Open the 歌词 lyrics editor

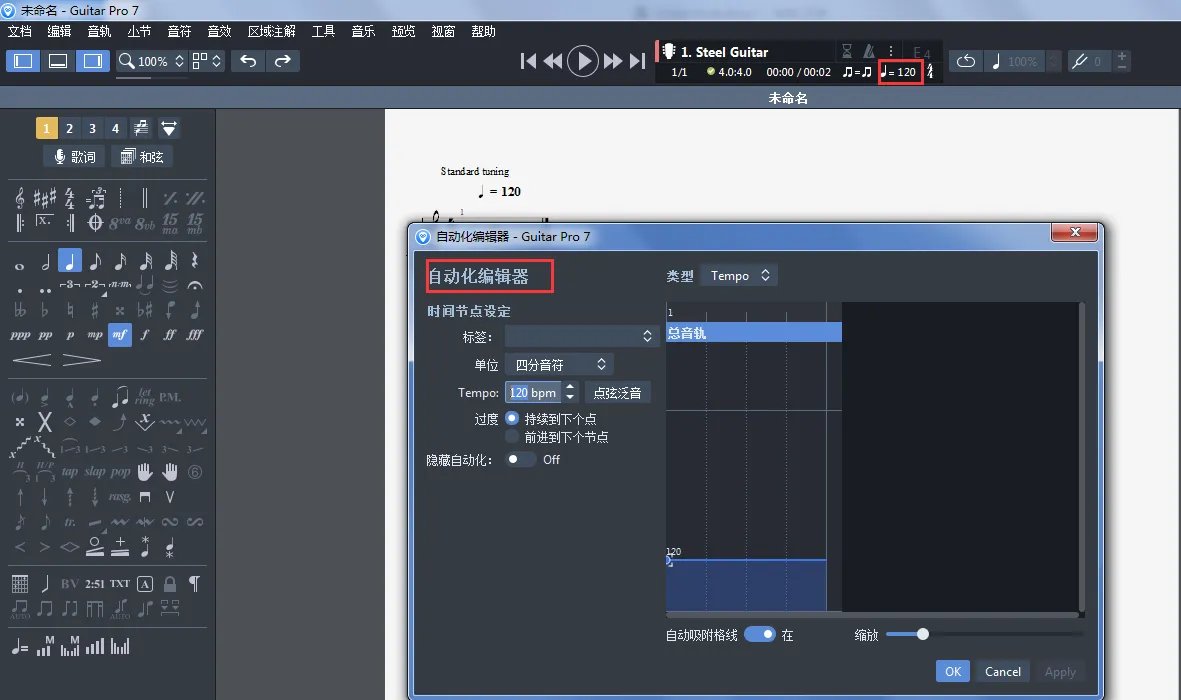point(73,156)
